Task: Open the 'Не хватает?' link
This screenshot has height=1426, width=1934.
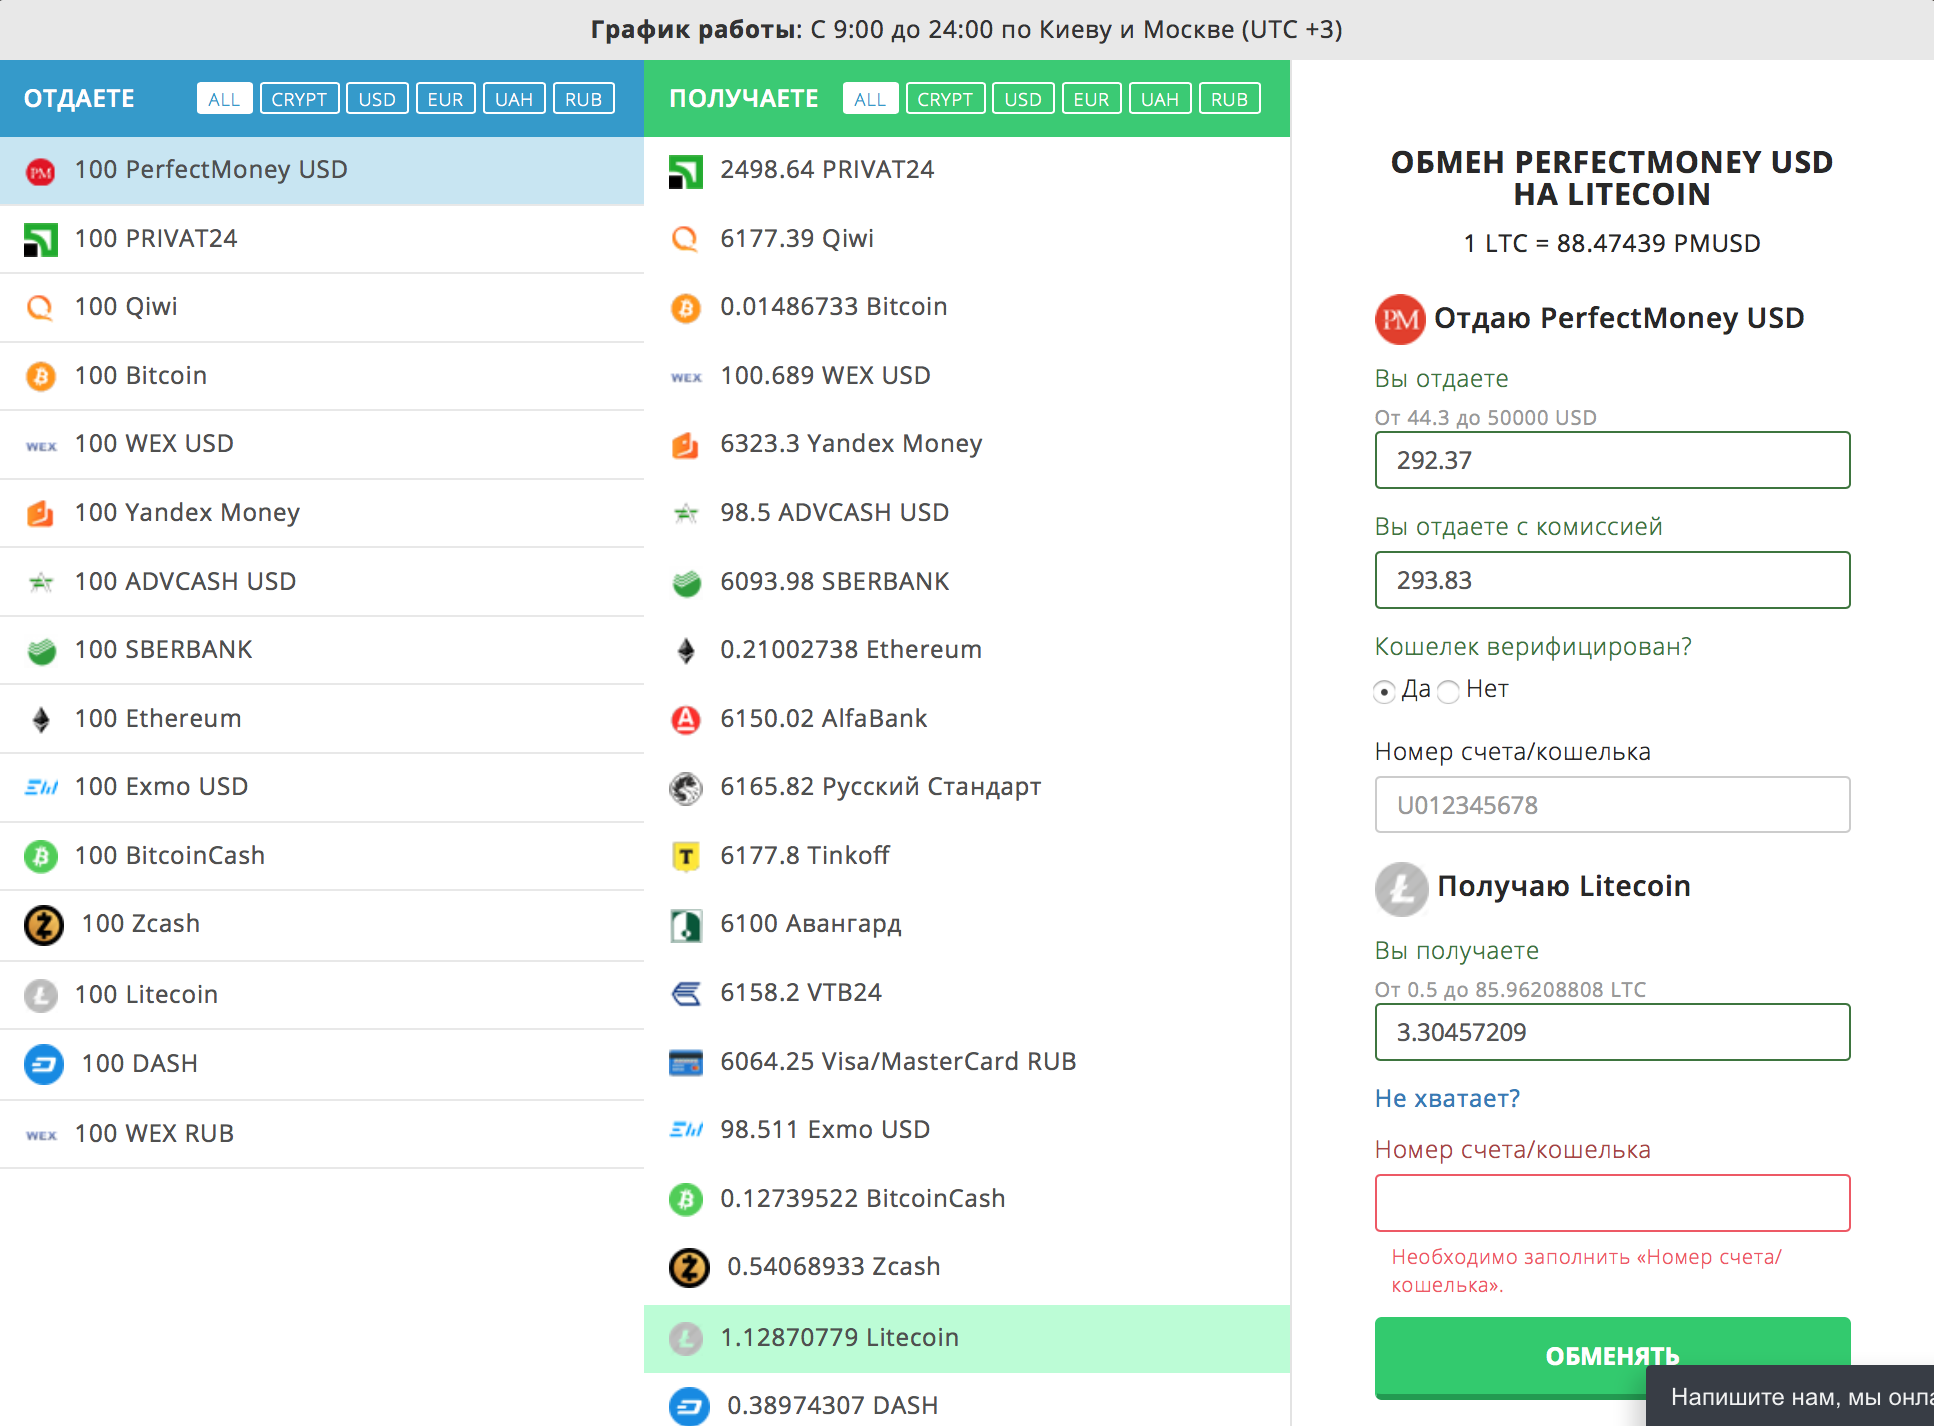Action: pyautogui.click(x=1447, y=1098)
